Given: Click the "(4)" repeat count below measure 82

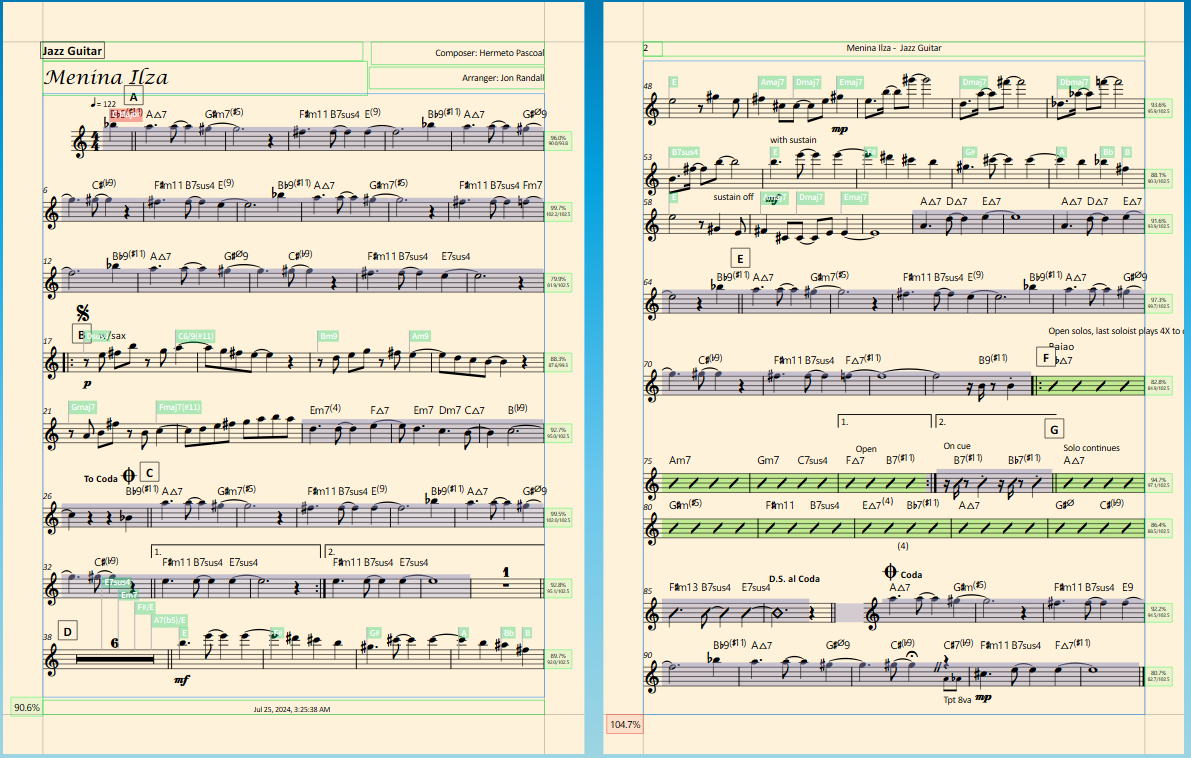Looking at the screenshot, I should tap(902, 545).
